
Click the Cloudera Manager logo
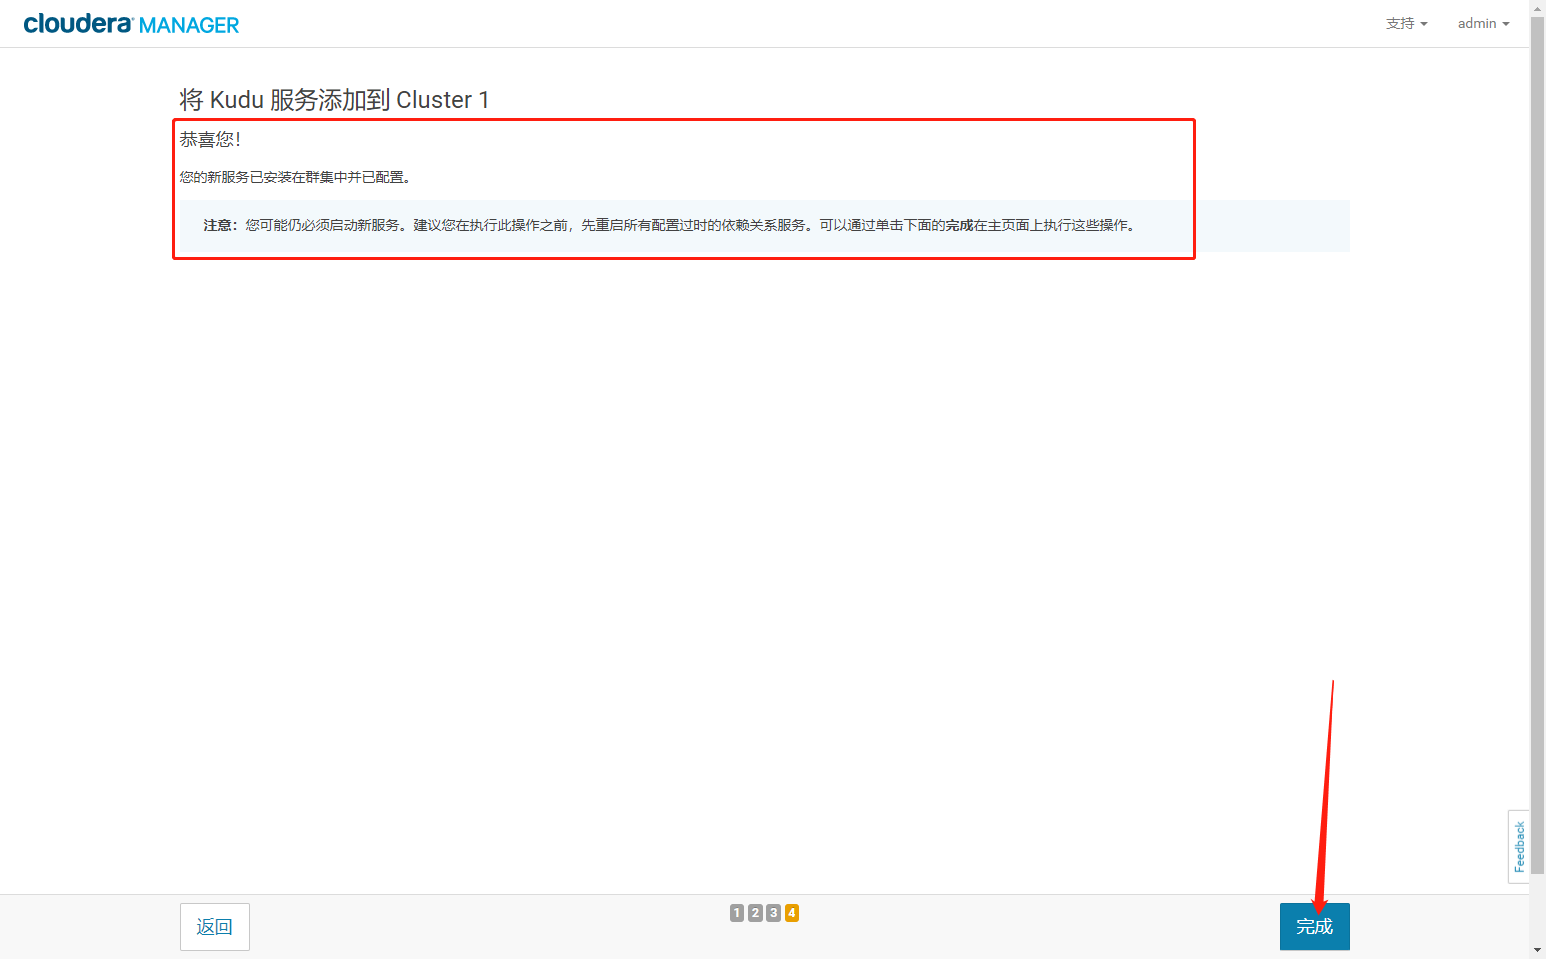pyautogui.click(x=131, y=24)
